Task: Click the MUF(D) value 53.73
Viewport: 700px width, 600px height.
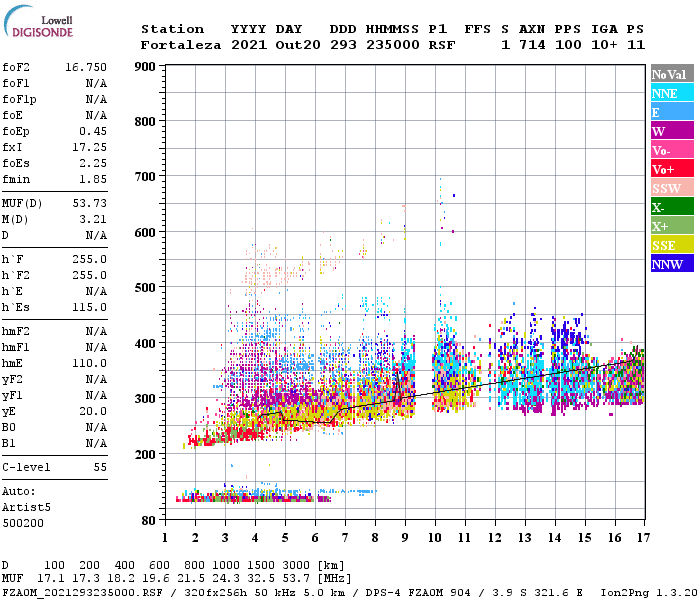Action: point(89,204)
